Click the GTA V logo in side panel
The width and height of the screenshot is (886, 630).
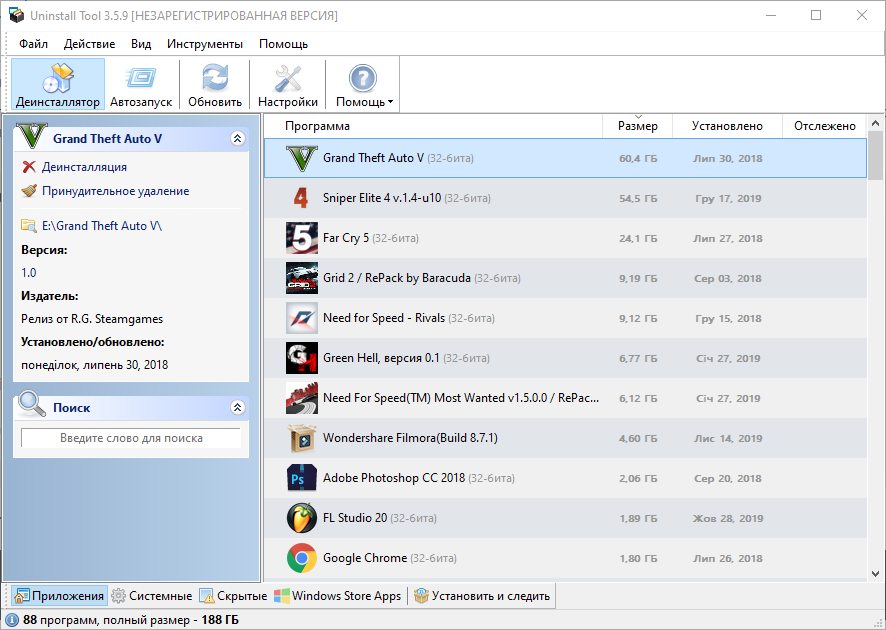pyautogui.click(x=32, y=136)
